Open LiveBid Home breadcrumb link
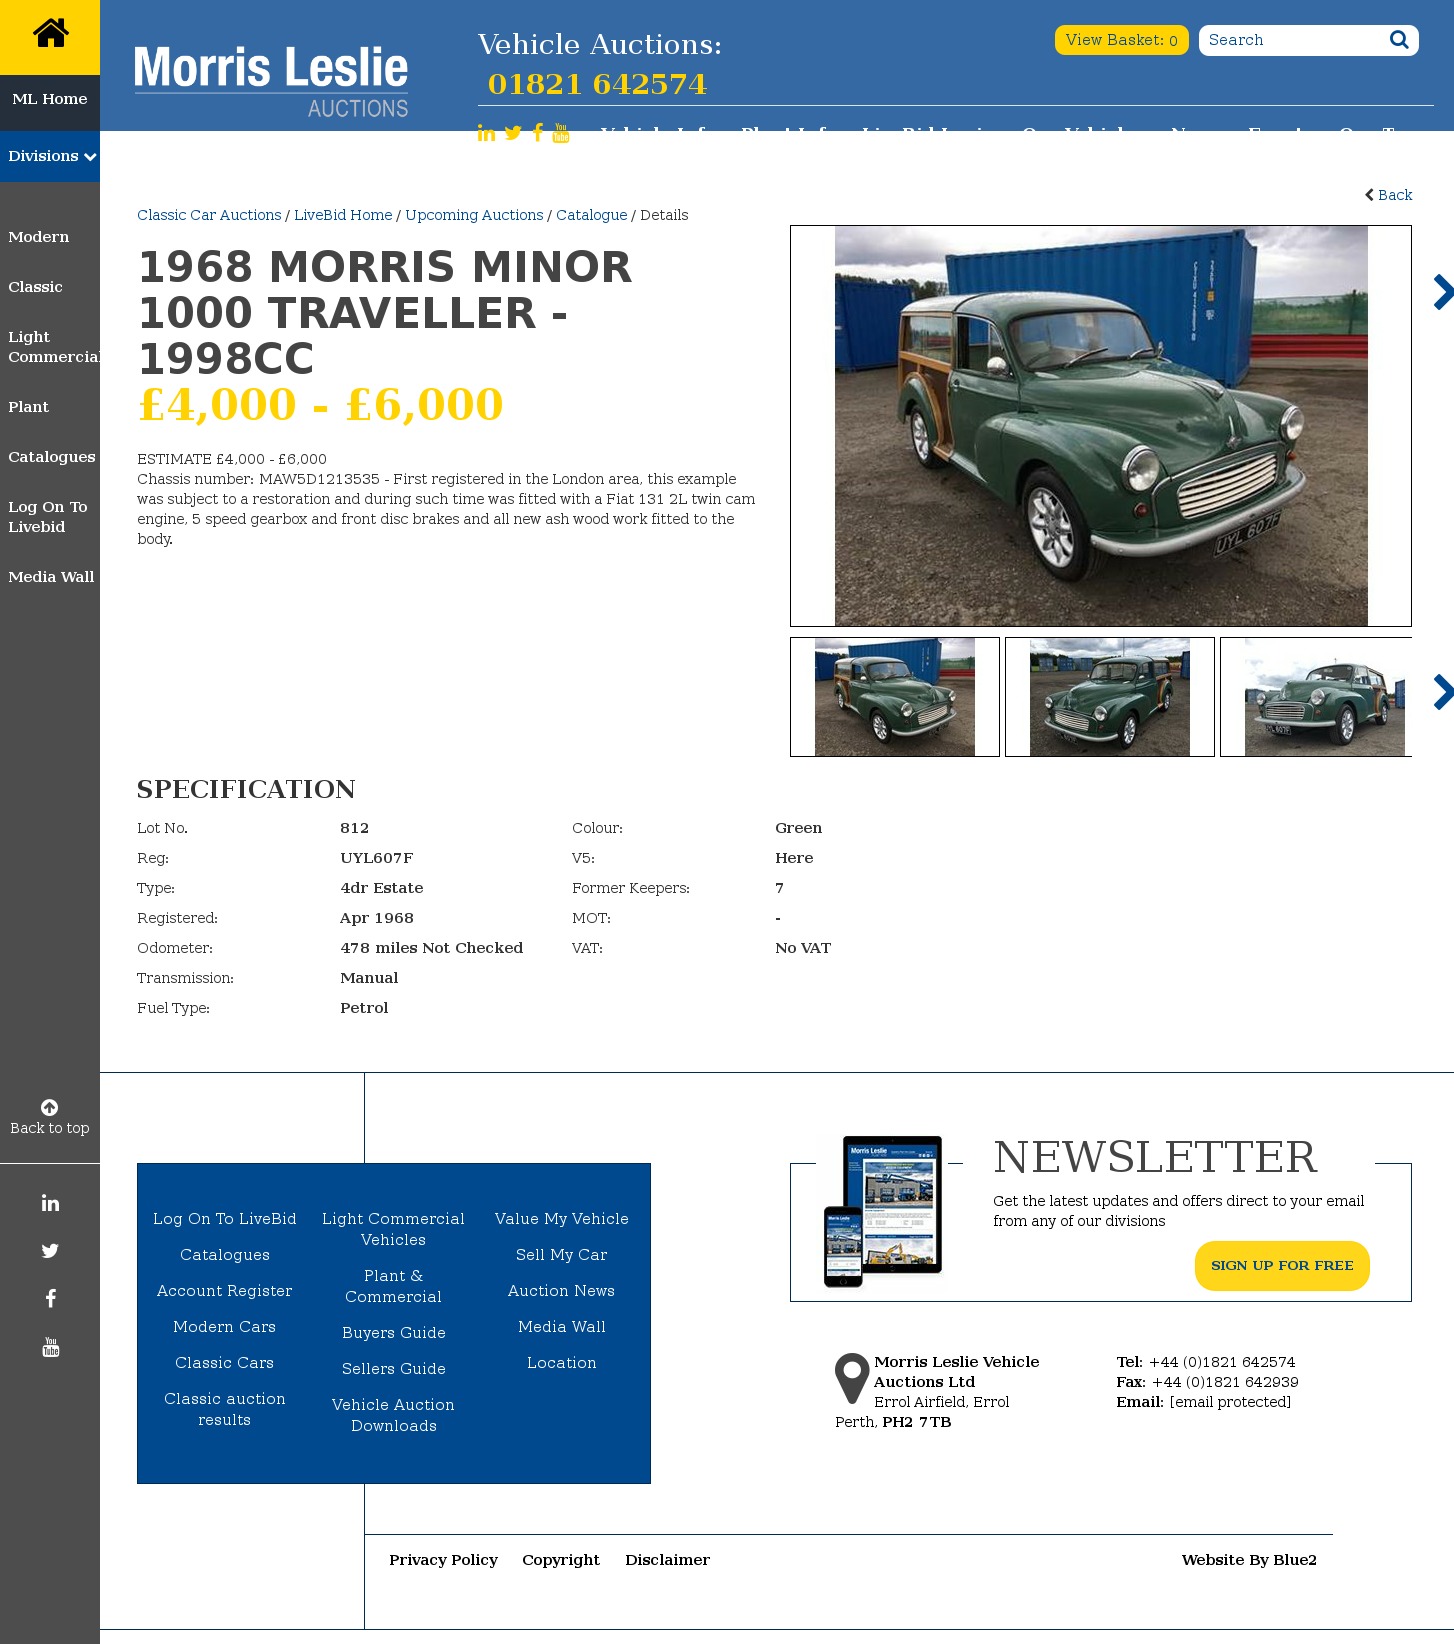 pos(343,215)
